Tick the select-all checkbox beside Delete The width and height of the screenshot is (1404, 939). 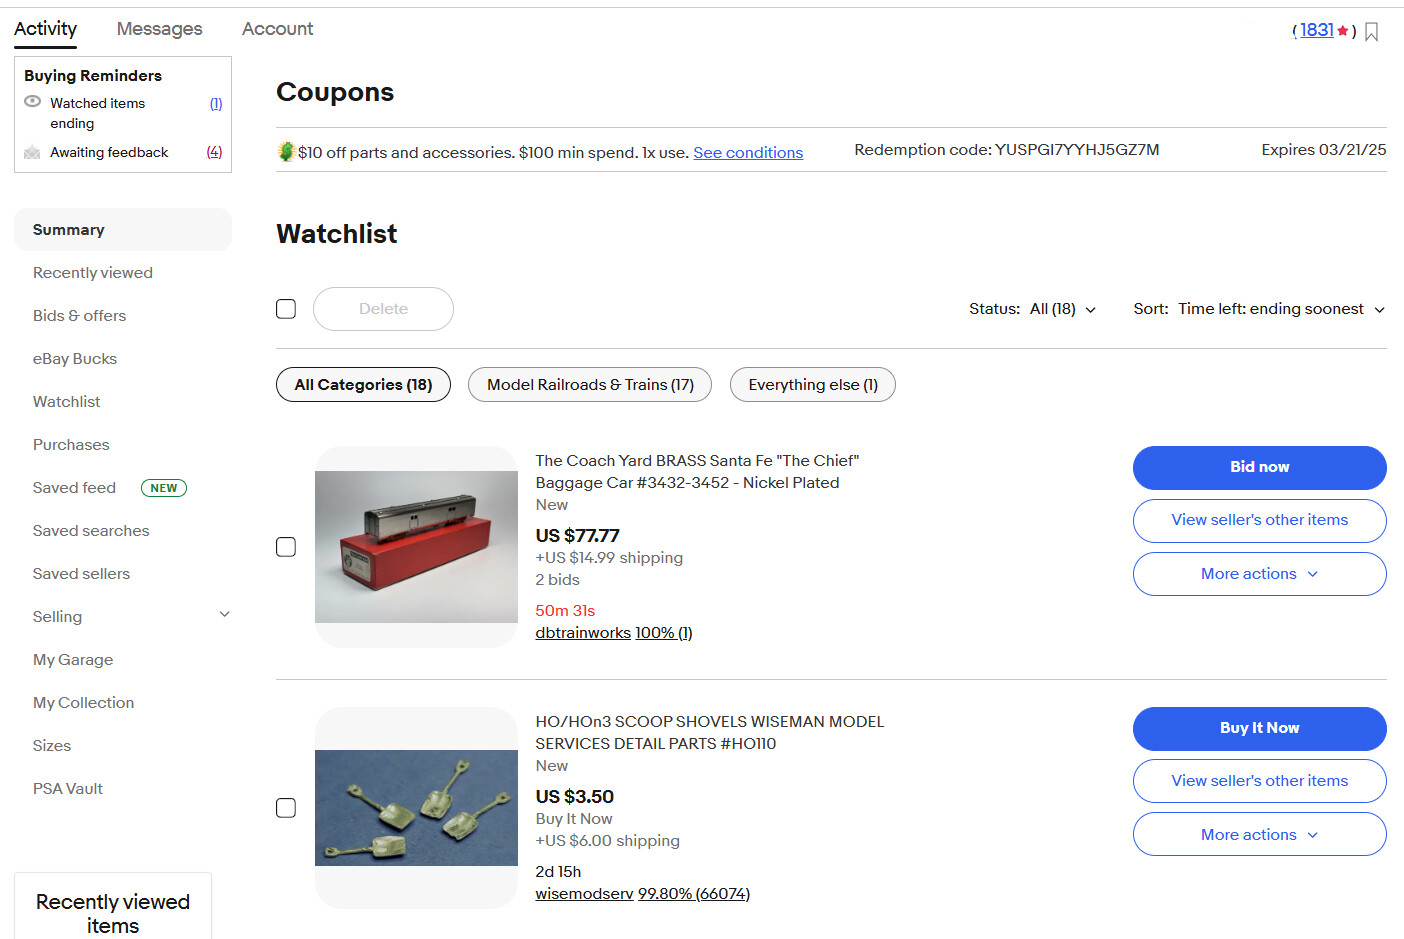(x=286, y=309)
